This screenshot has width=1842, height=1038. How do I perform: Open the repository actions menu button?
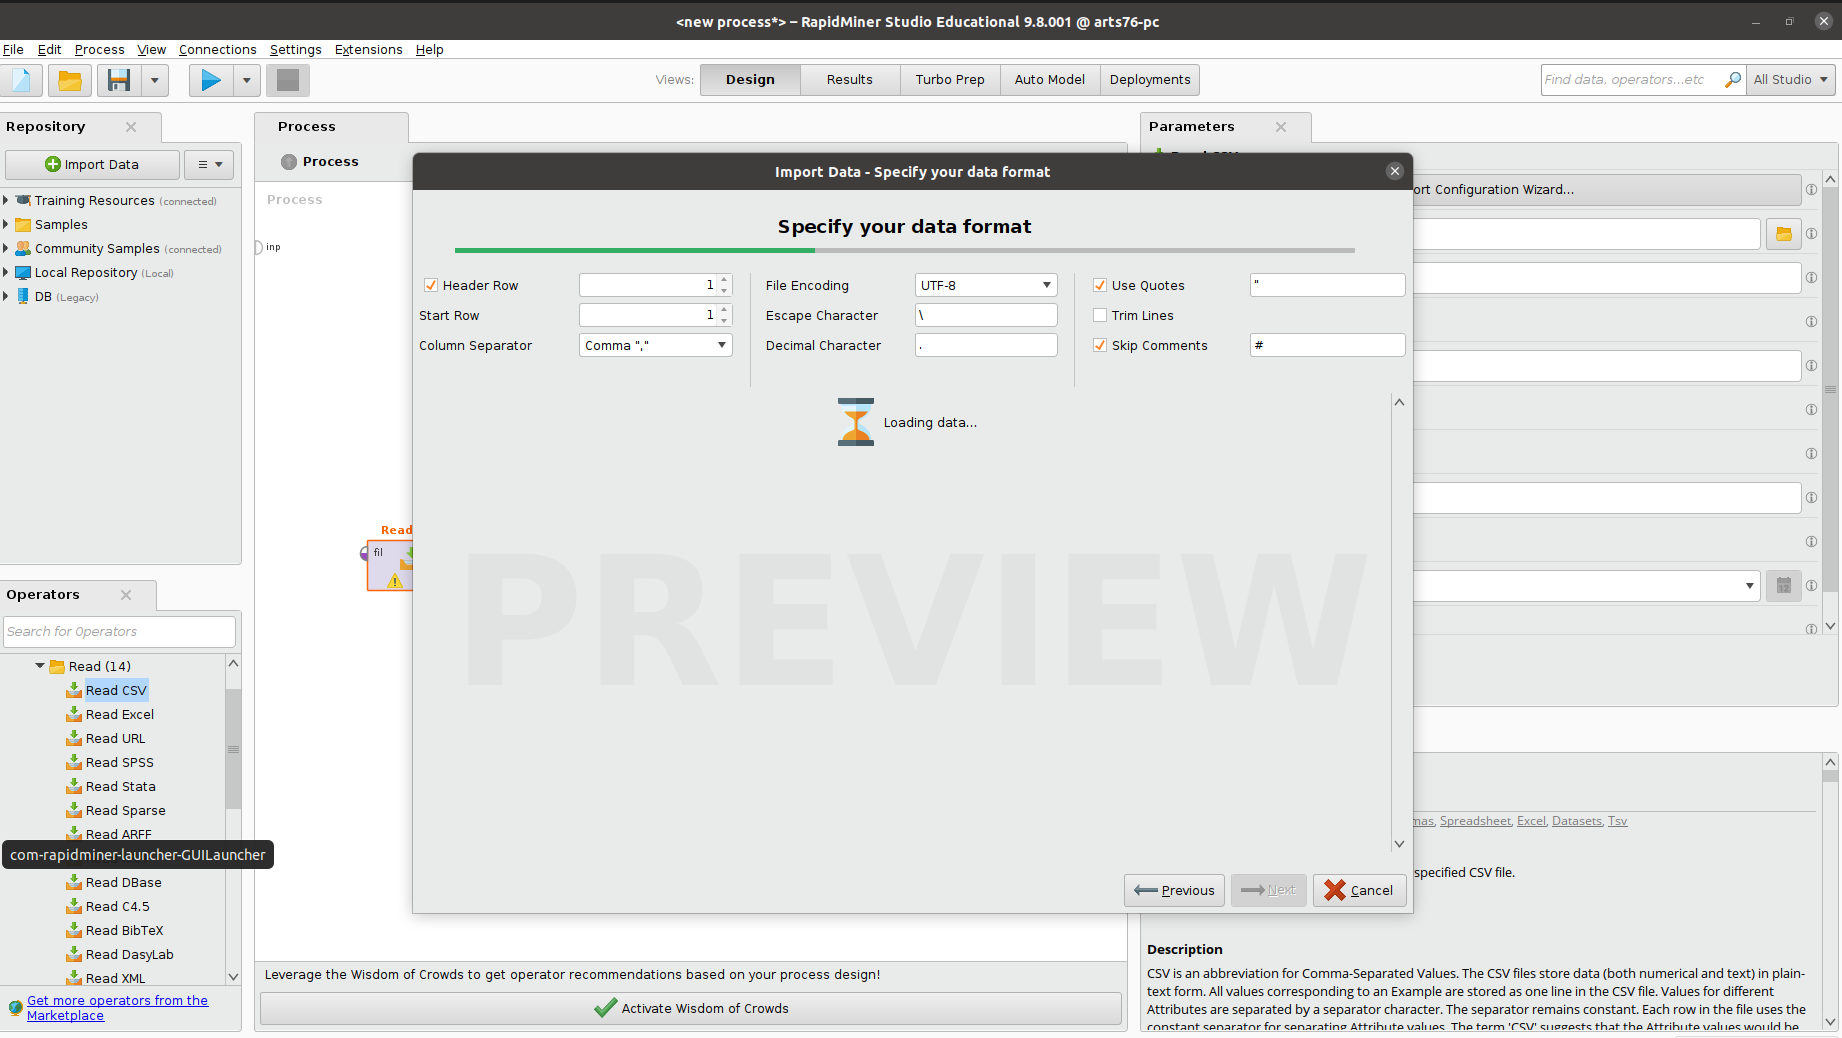209,165
